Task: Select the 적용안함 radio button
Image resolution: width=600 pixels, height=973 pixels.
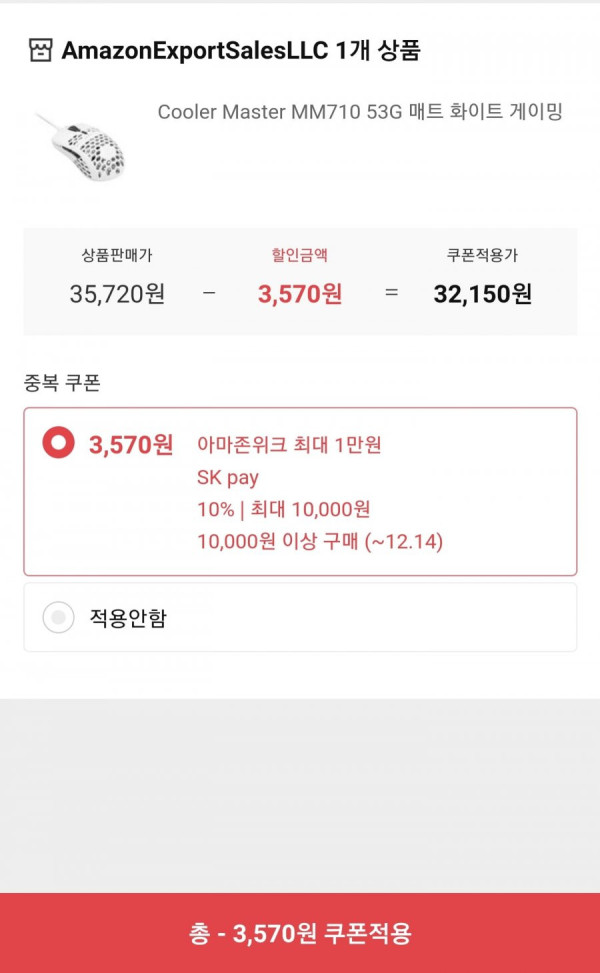Action: click(58, 617)
